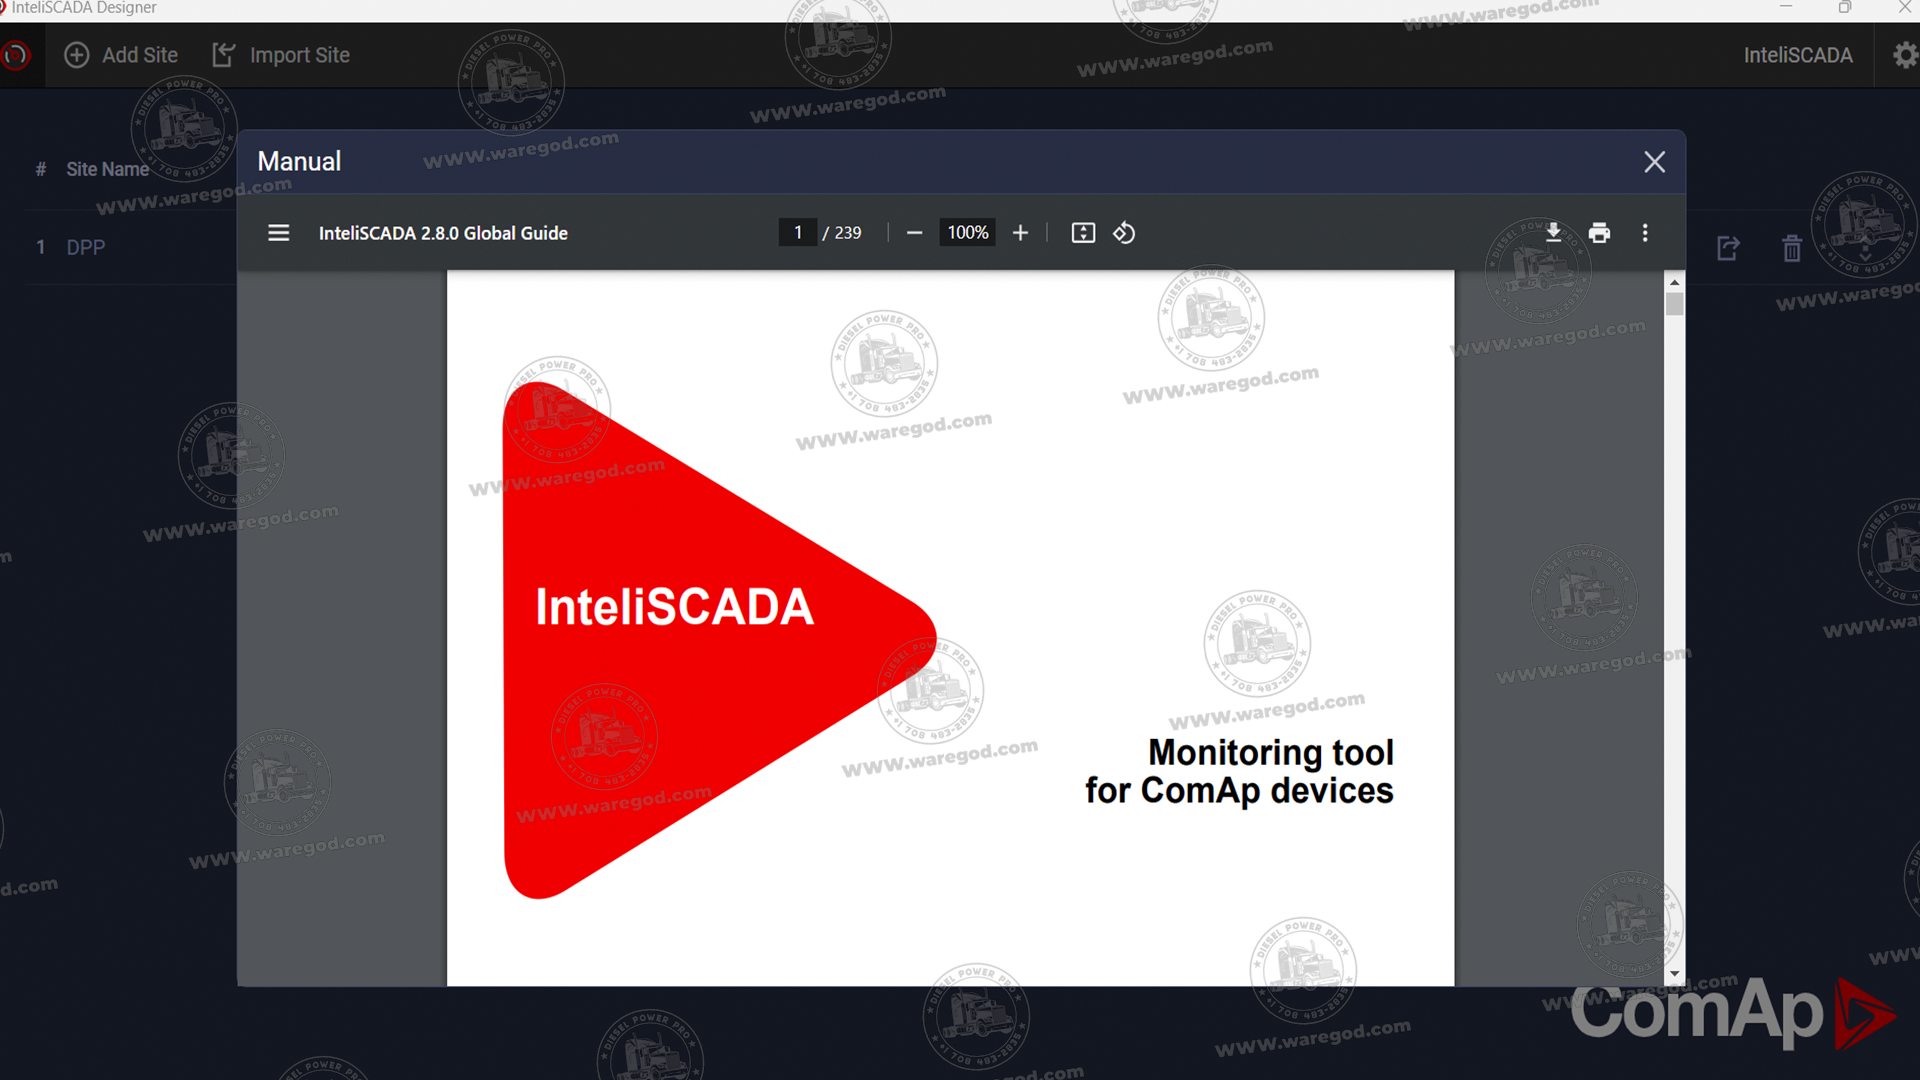
Task: Delete the DPP site
Action: (x=1792, y=248)
